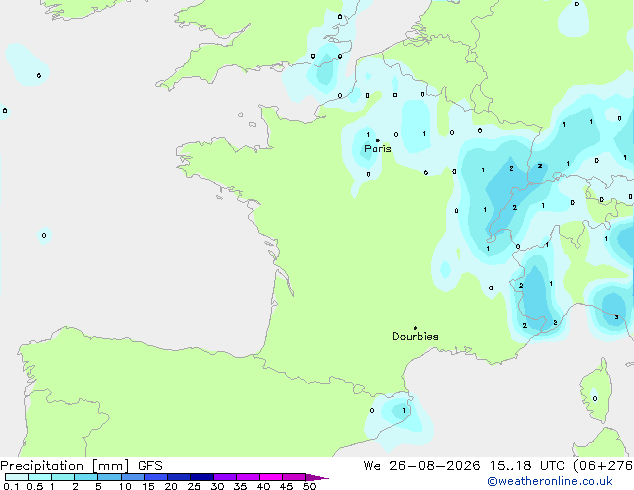Click the GFS model label

tap(150, 466)
